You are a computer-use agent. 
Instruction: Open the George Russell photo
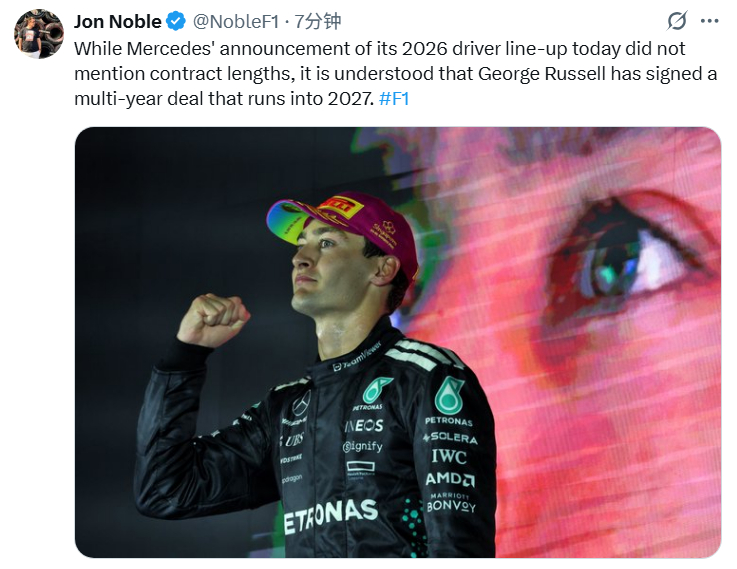397,341
